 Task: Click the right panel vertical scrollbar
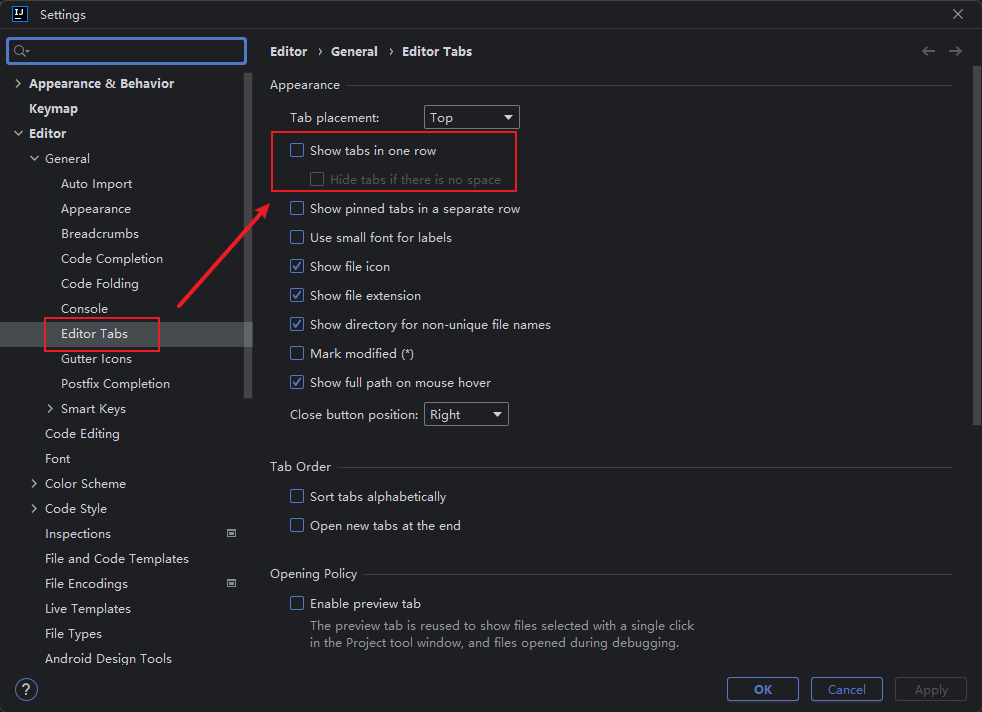click(x=977, y=245)
